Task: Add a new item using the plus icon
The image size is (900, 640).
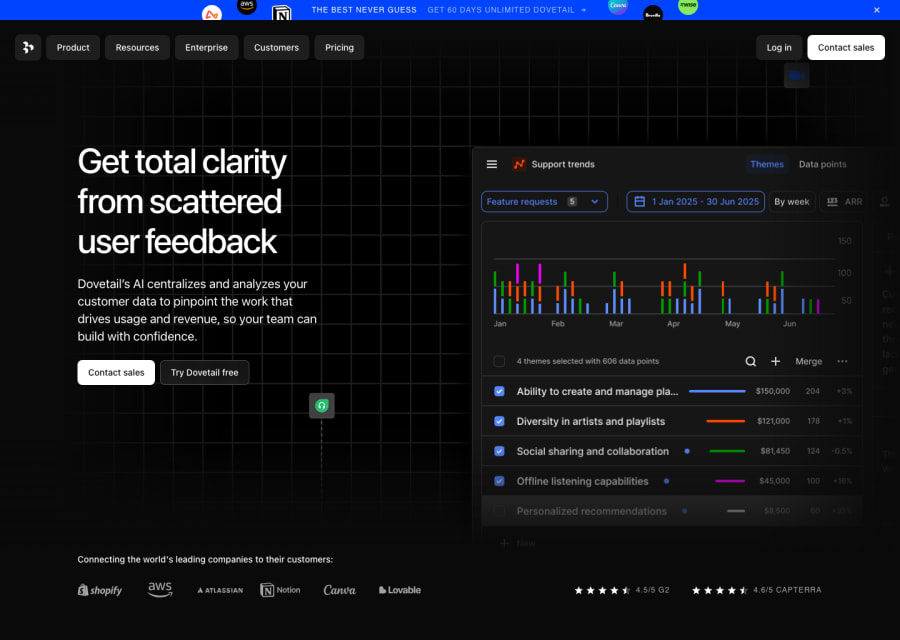Action: pyautogui.click(x=775, y=361)
